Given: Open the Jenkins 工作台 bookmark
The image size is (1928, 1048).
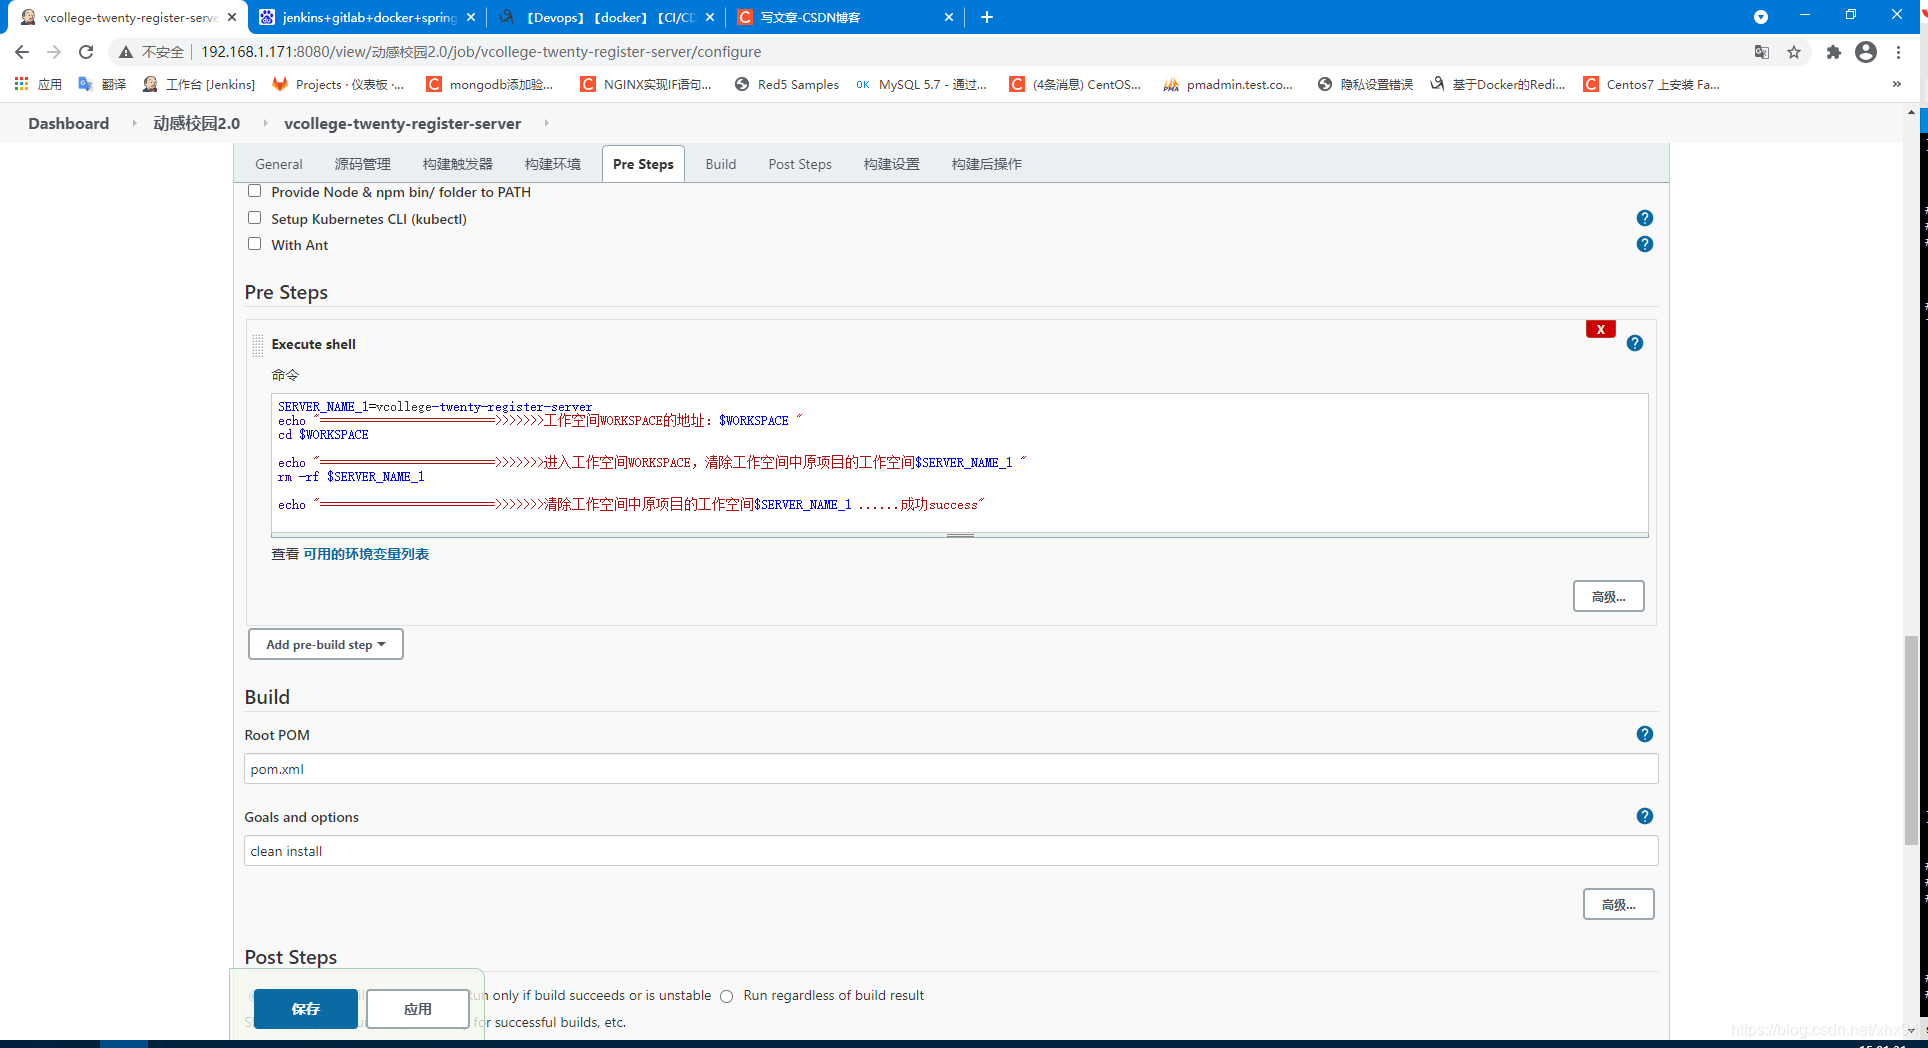Looking at the screenshot, I should (x=198, y=84).
